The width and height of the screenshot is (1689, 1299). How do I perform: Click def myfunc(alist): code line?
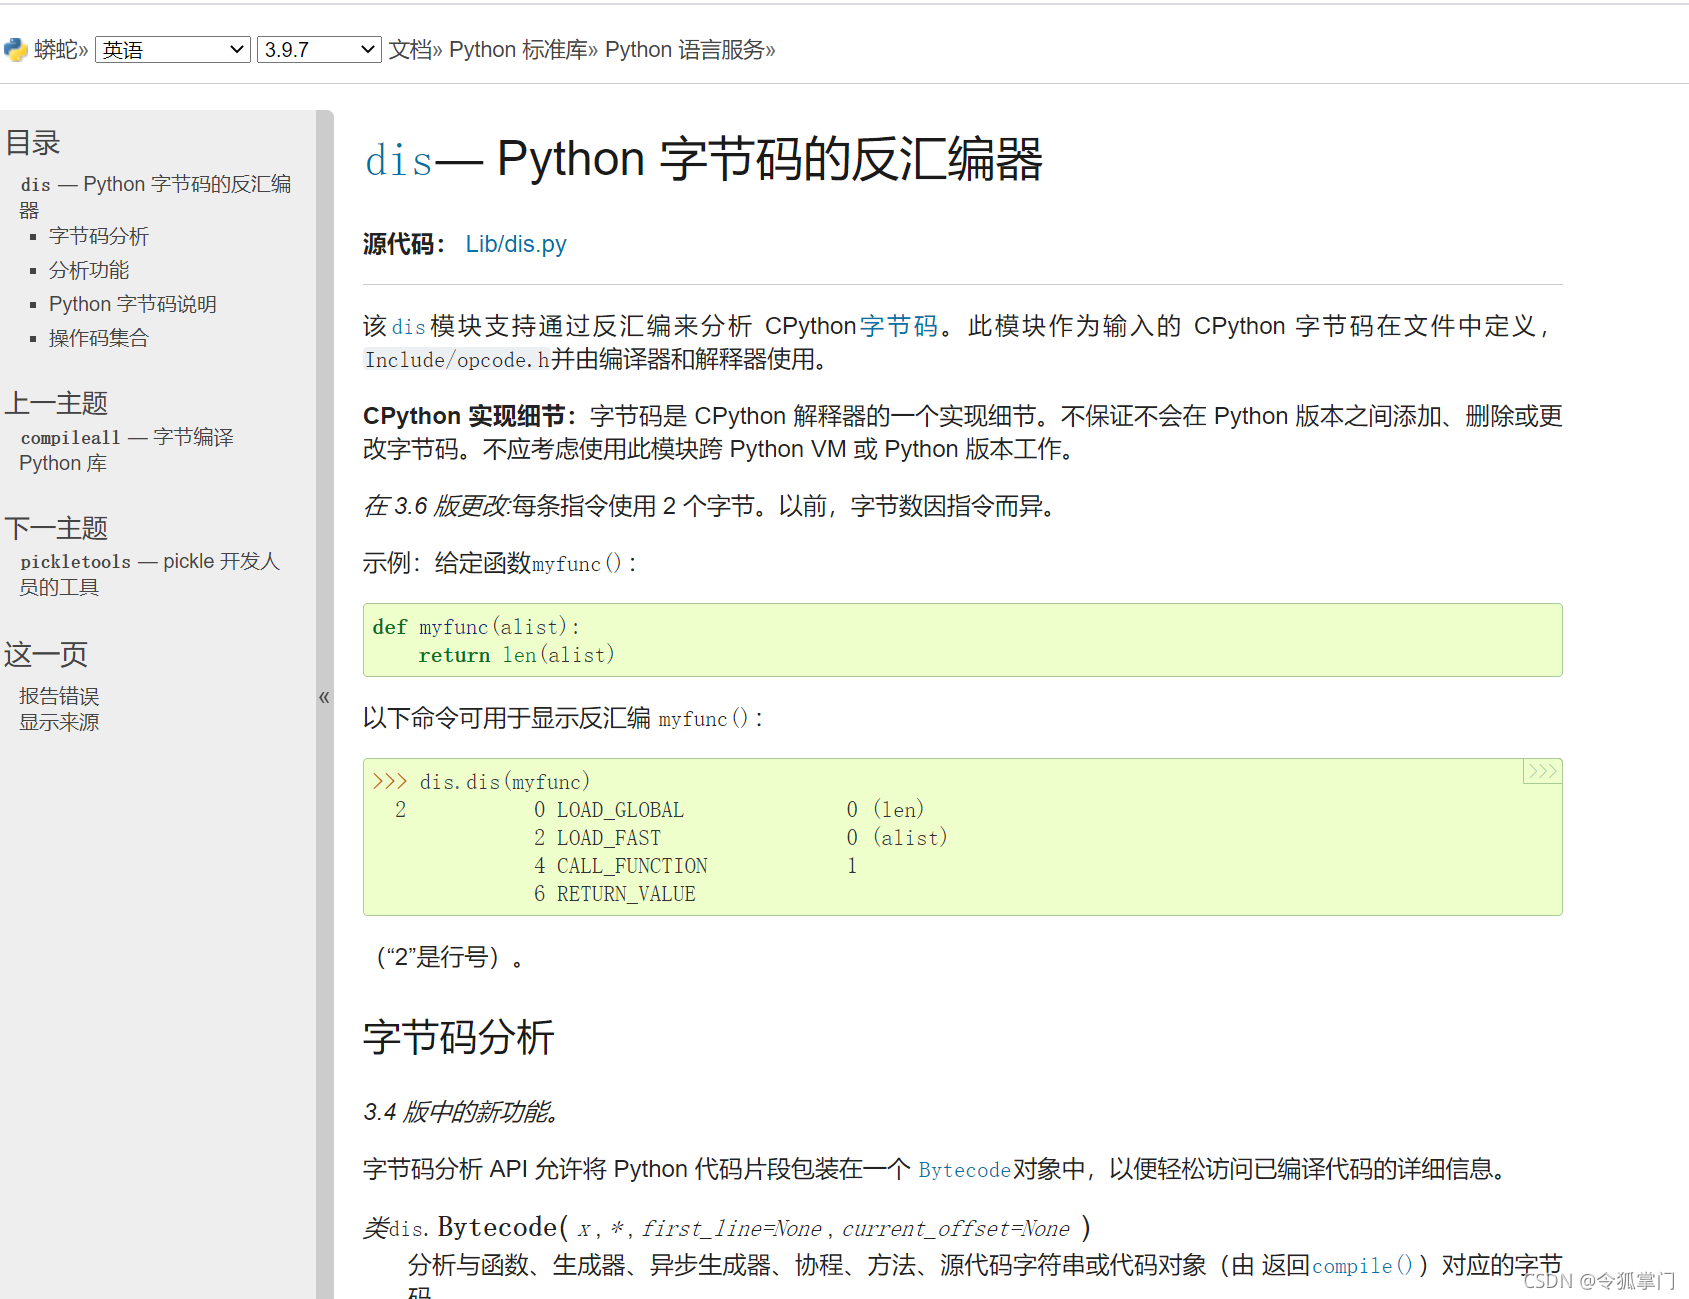[x=476, y=627]
